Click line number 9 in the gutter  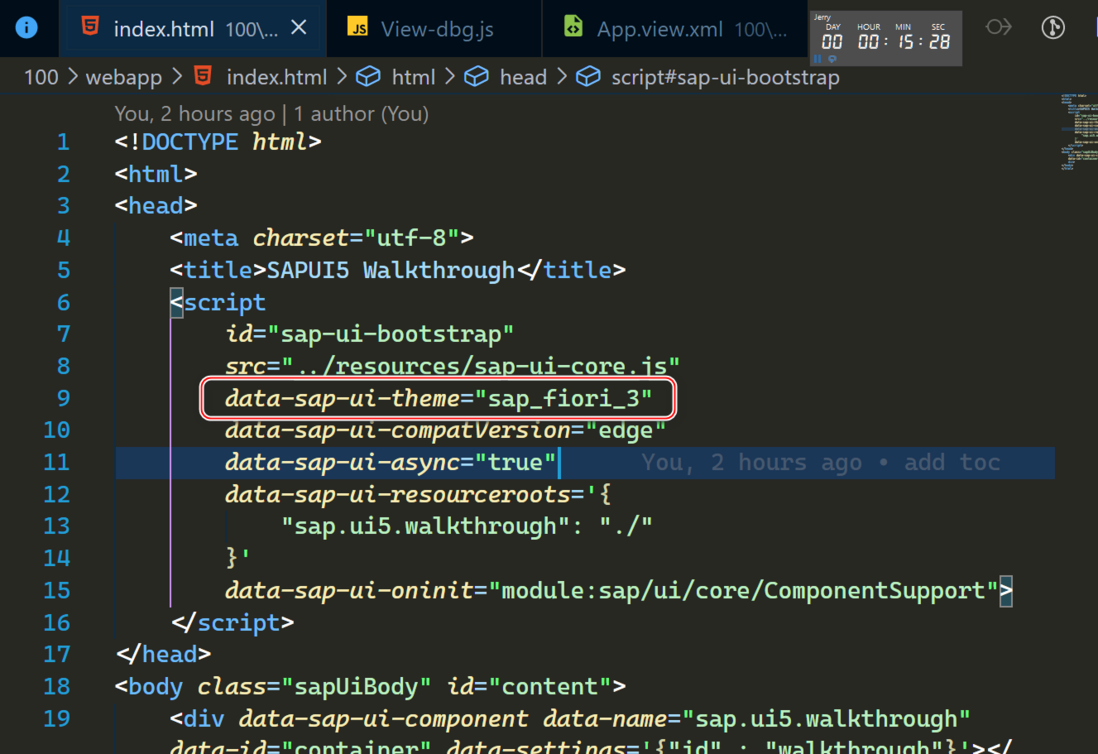click(x=63, y=398)
